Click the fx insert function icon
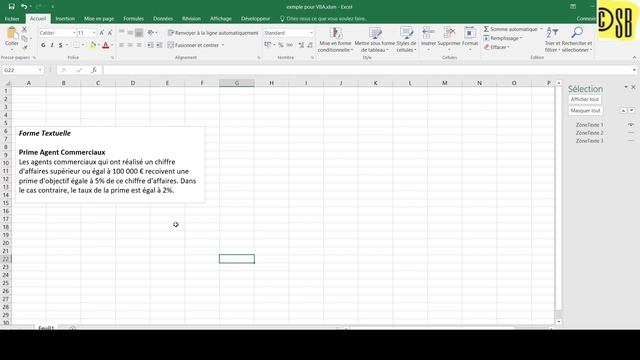The height and width of the screenshot is (360, 640). pyautogui.click(x=94, y=70)
